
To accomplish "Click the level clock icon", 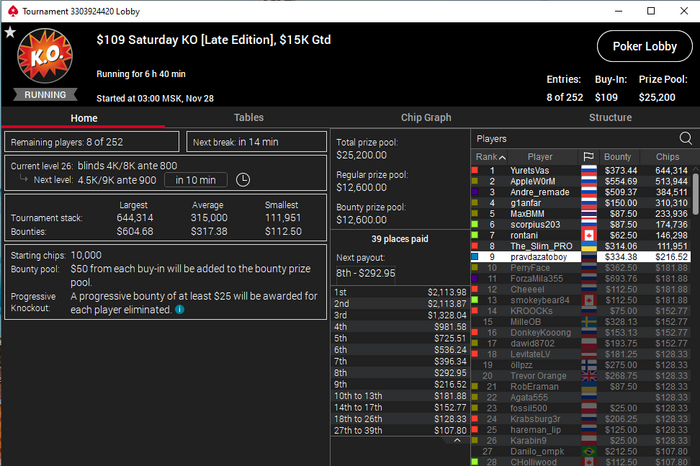I will coord(243,180).
